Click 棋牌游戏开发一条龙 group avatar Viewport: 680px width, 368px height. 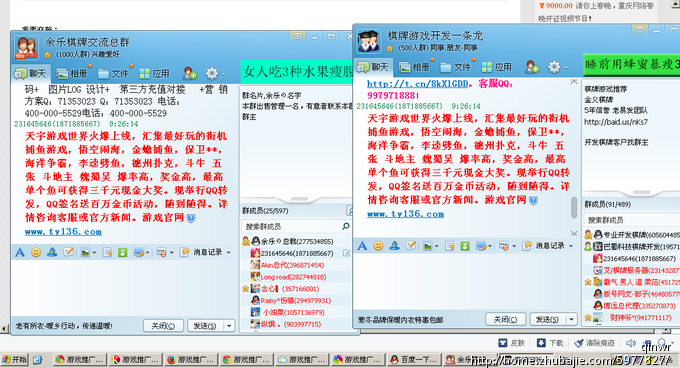click(x=369, y=41)
